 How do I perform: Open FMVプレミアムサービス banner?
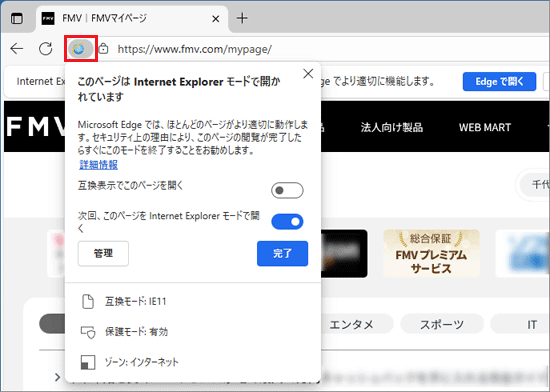coord(431,254)
